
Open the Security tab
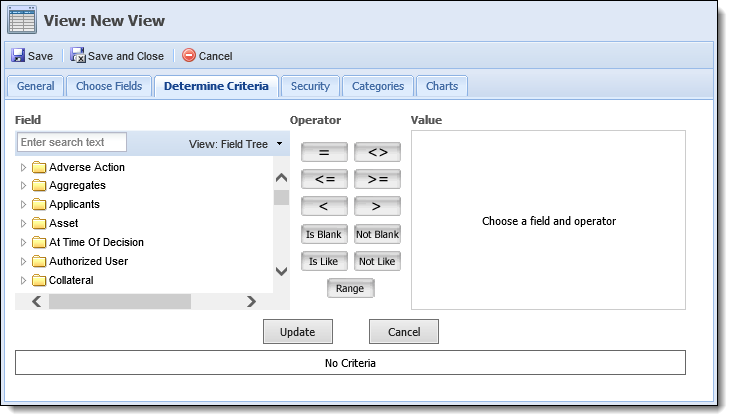[x=310, y=86]
